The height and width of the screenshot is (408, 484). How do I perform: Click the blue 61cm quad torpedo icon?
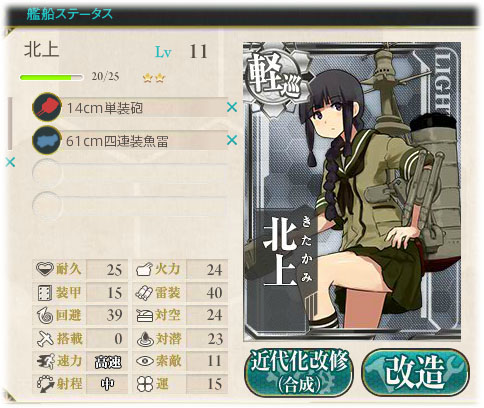[47, 140]
